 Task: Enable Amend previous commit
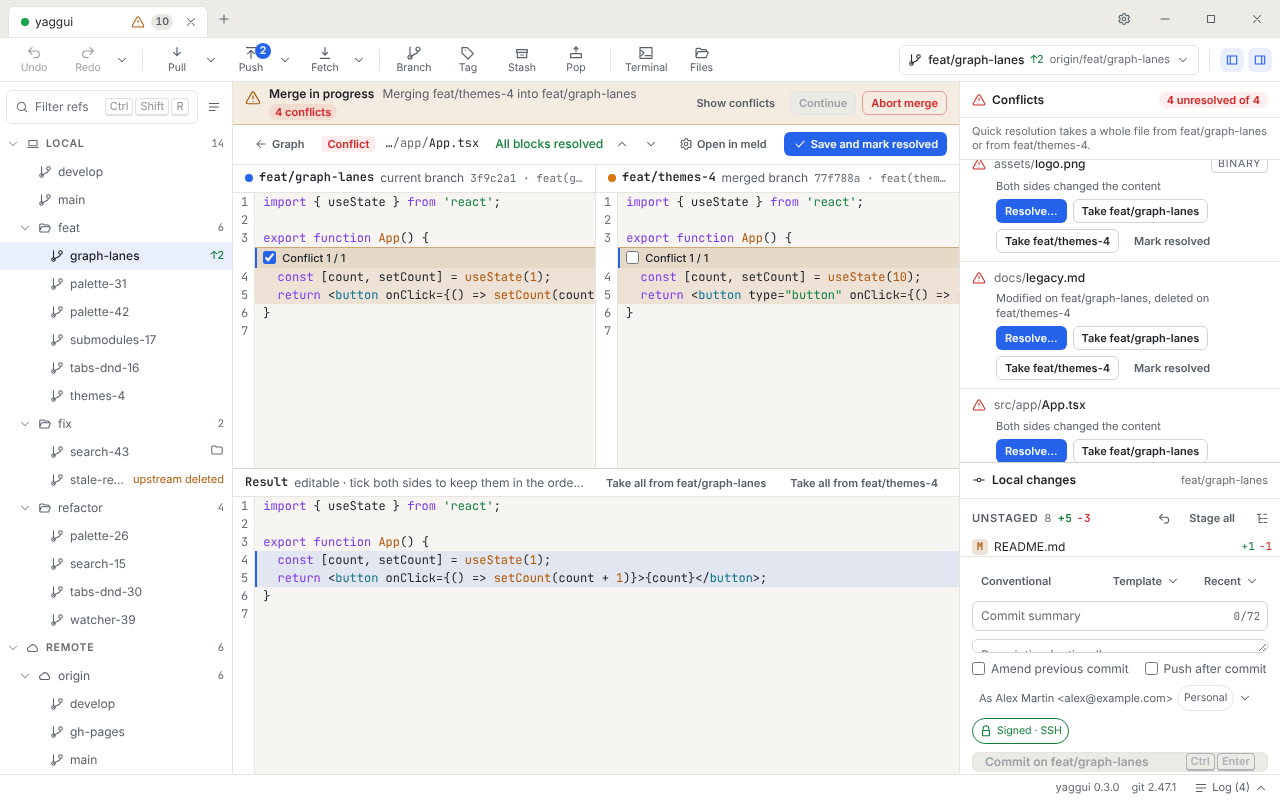coord(979,669)
